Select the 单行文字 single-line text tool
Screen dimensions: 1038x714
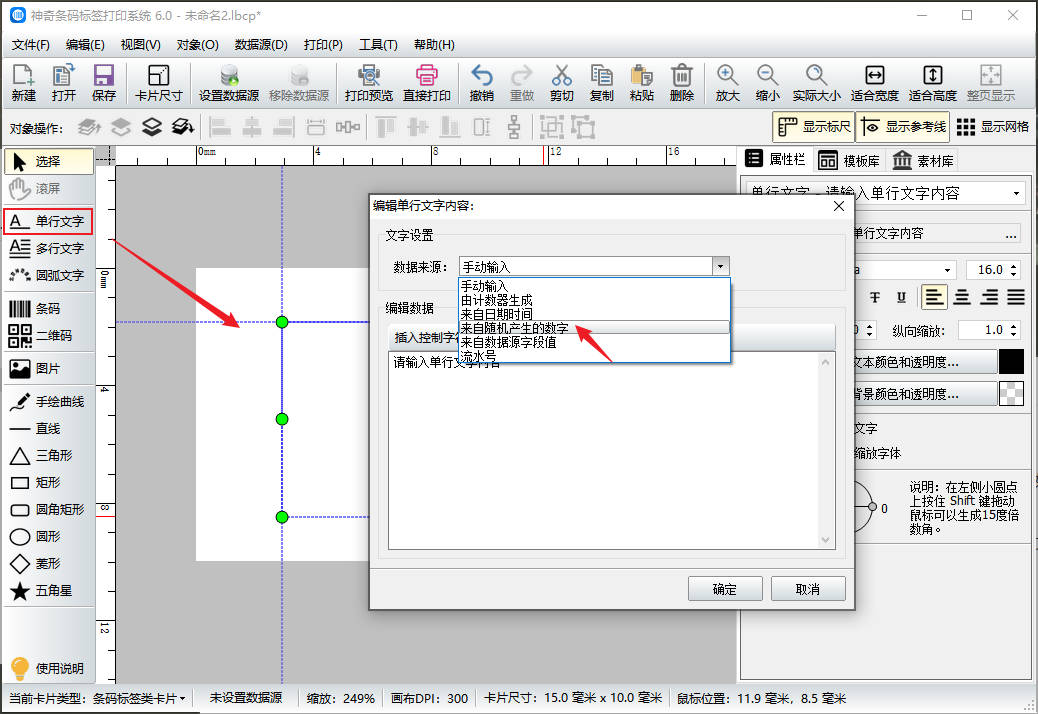(48, 221)
